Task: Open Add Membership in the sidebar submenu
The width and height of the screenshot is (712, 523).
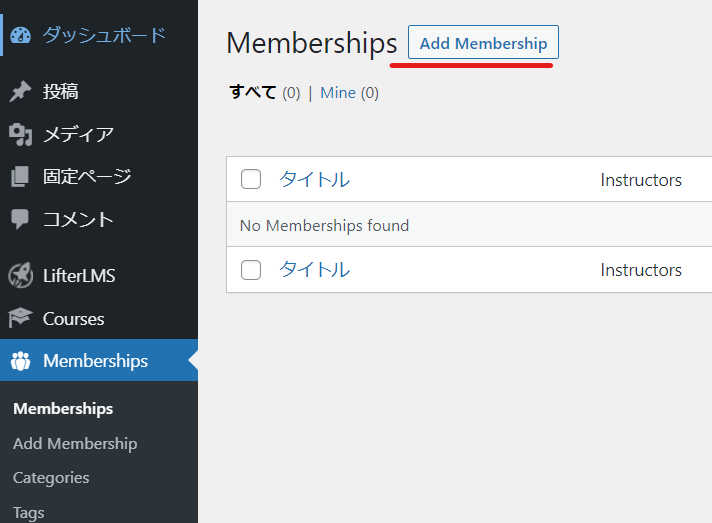Action: [x=75, y=444]
